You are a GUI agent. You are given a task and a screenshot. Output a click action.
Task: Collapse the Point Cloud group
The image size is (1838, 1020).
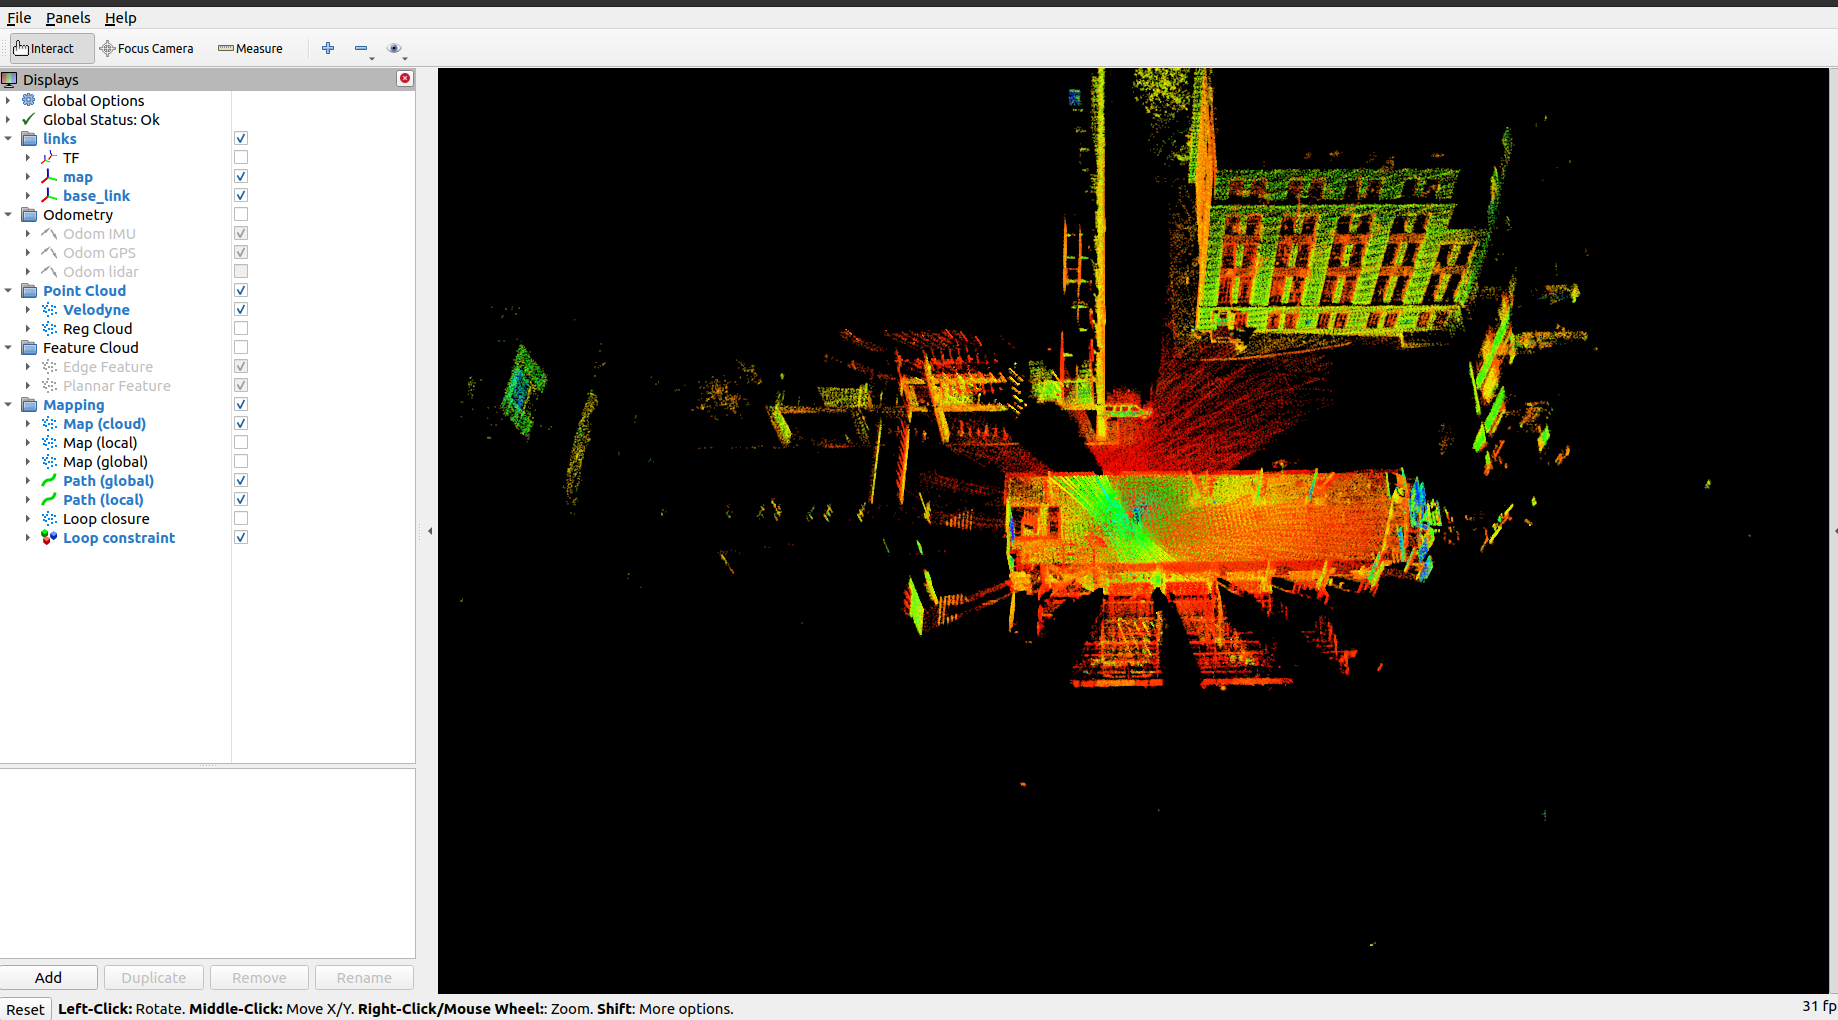[8, 290]
